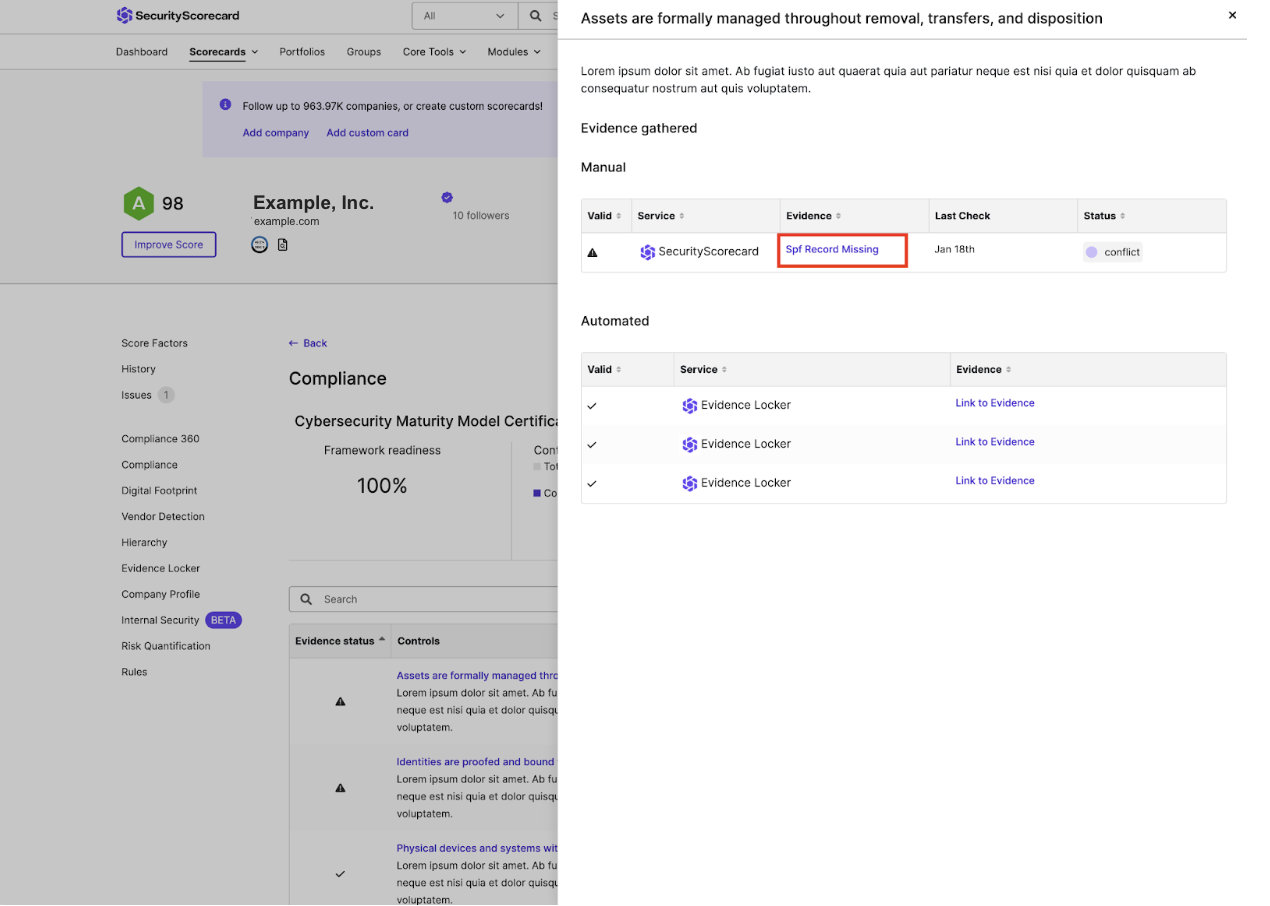Screen dimensions: 1270x906
Task: Click first Evidence Locker logo icon
Action: coord(689,405)
